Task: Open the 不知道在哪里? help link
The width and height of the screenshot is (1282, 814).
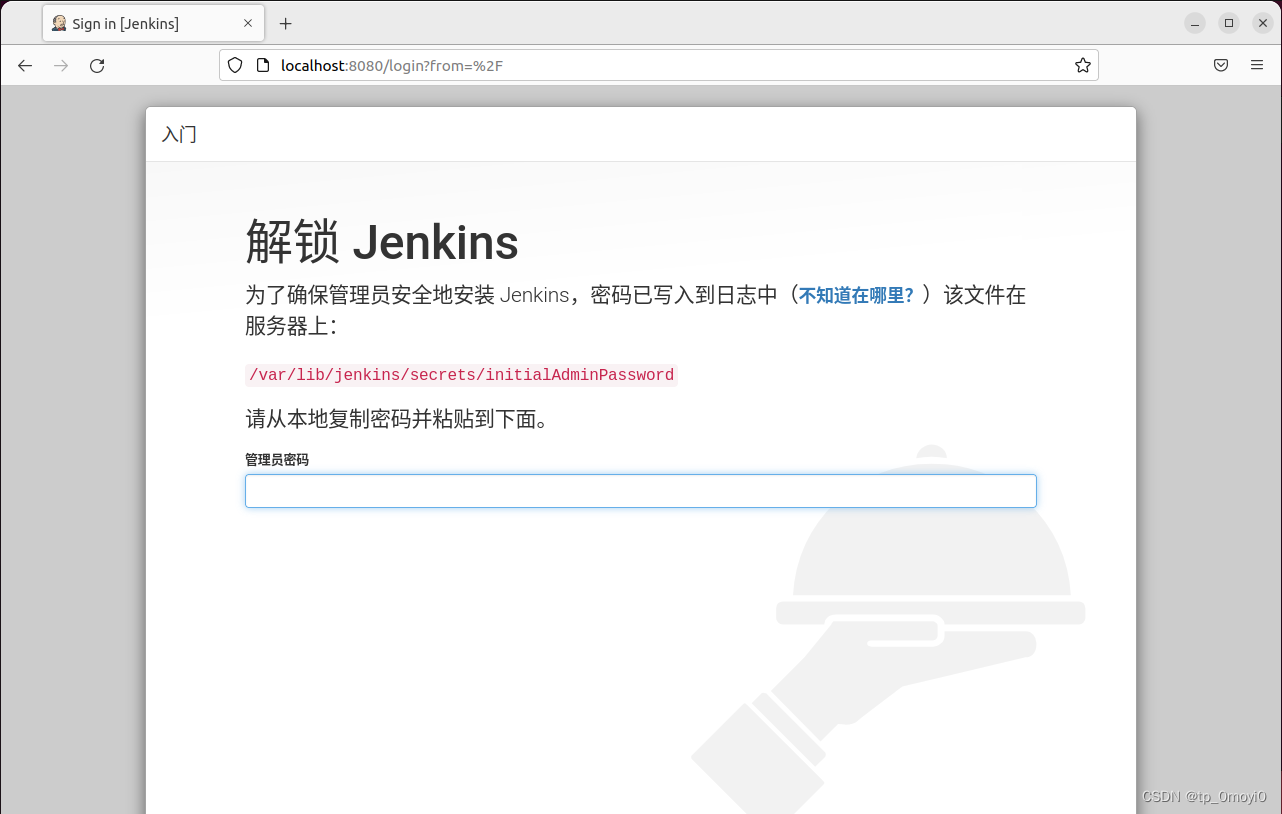Action: pyautogui.click(x=855, y=295)
